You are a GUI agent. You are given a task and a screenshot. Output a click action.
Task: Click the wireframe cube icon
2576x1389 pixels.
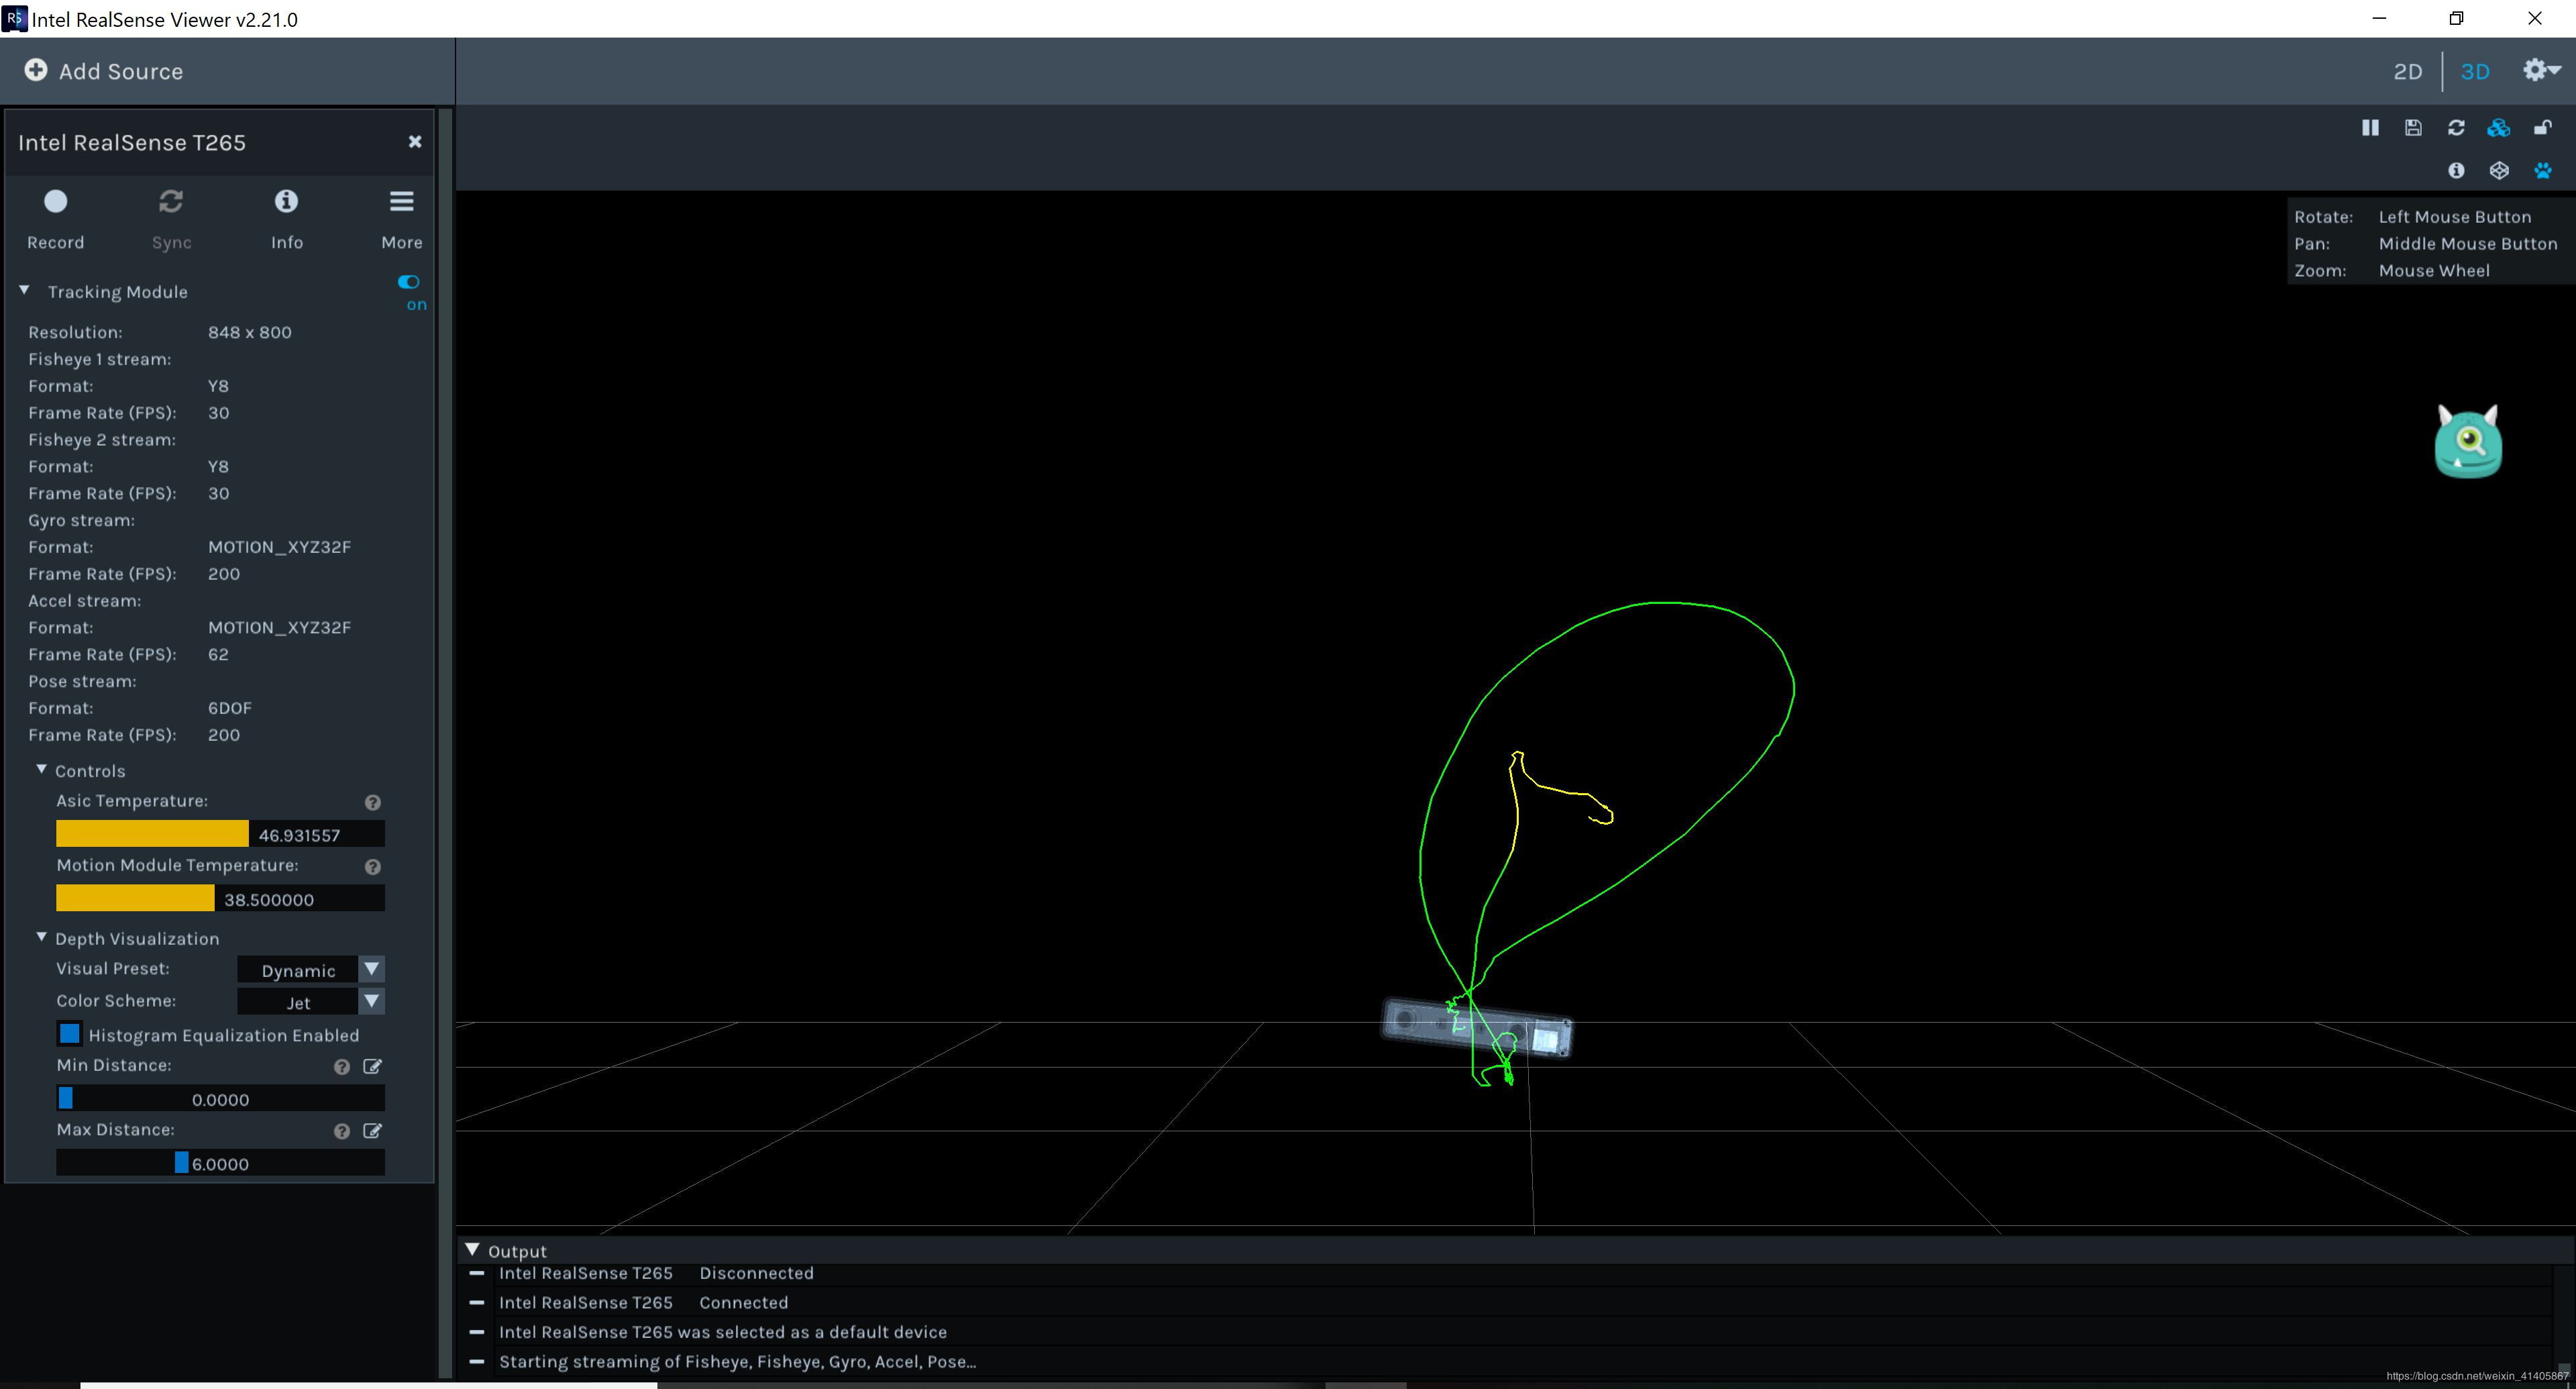[2499, 171]
